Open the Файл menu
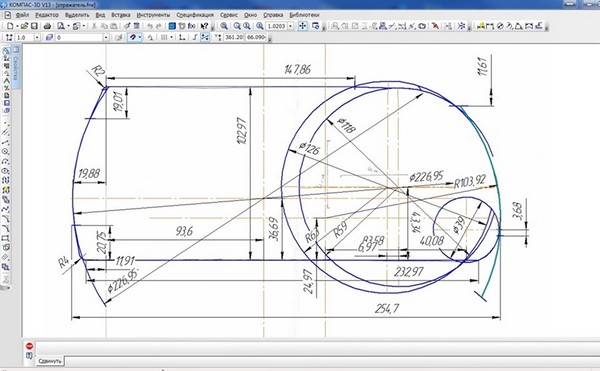This screenshot has height=371, width=600. pos(23,15)
